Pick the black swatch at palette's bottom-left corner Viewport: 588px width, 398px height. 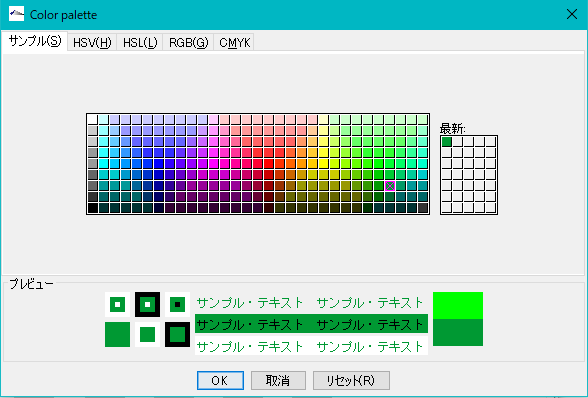click(93, 208)
